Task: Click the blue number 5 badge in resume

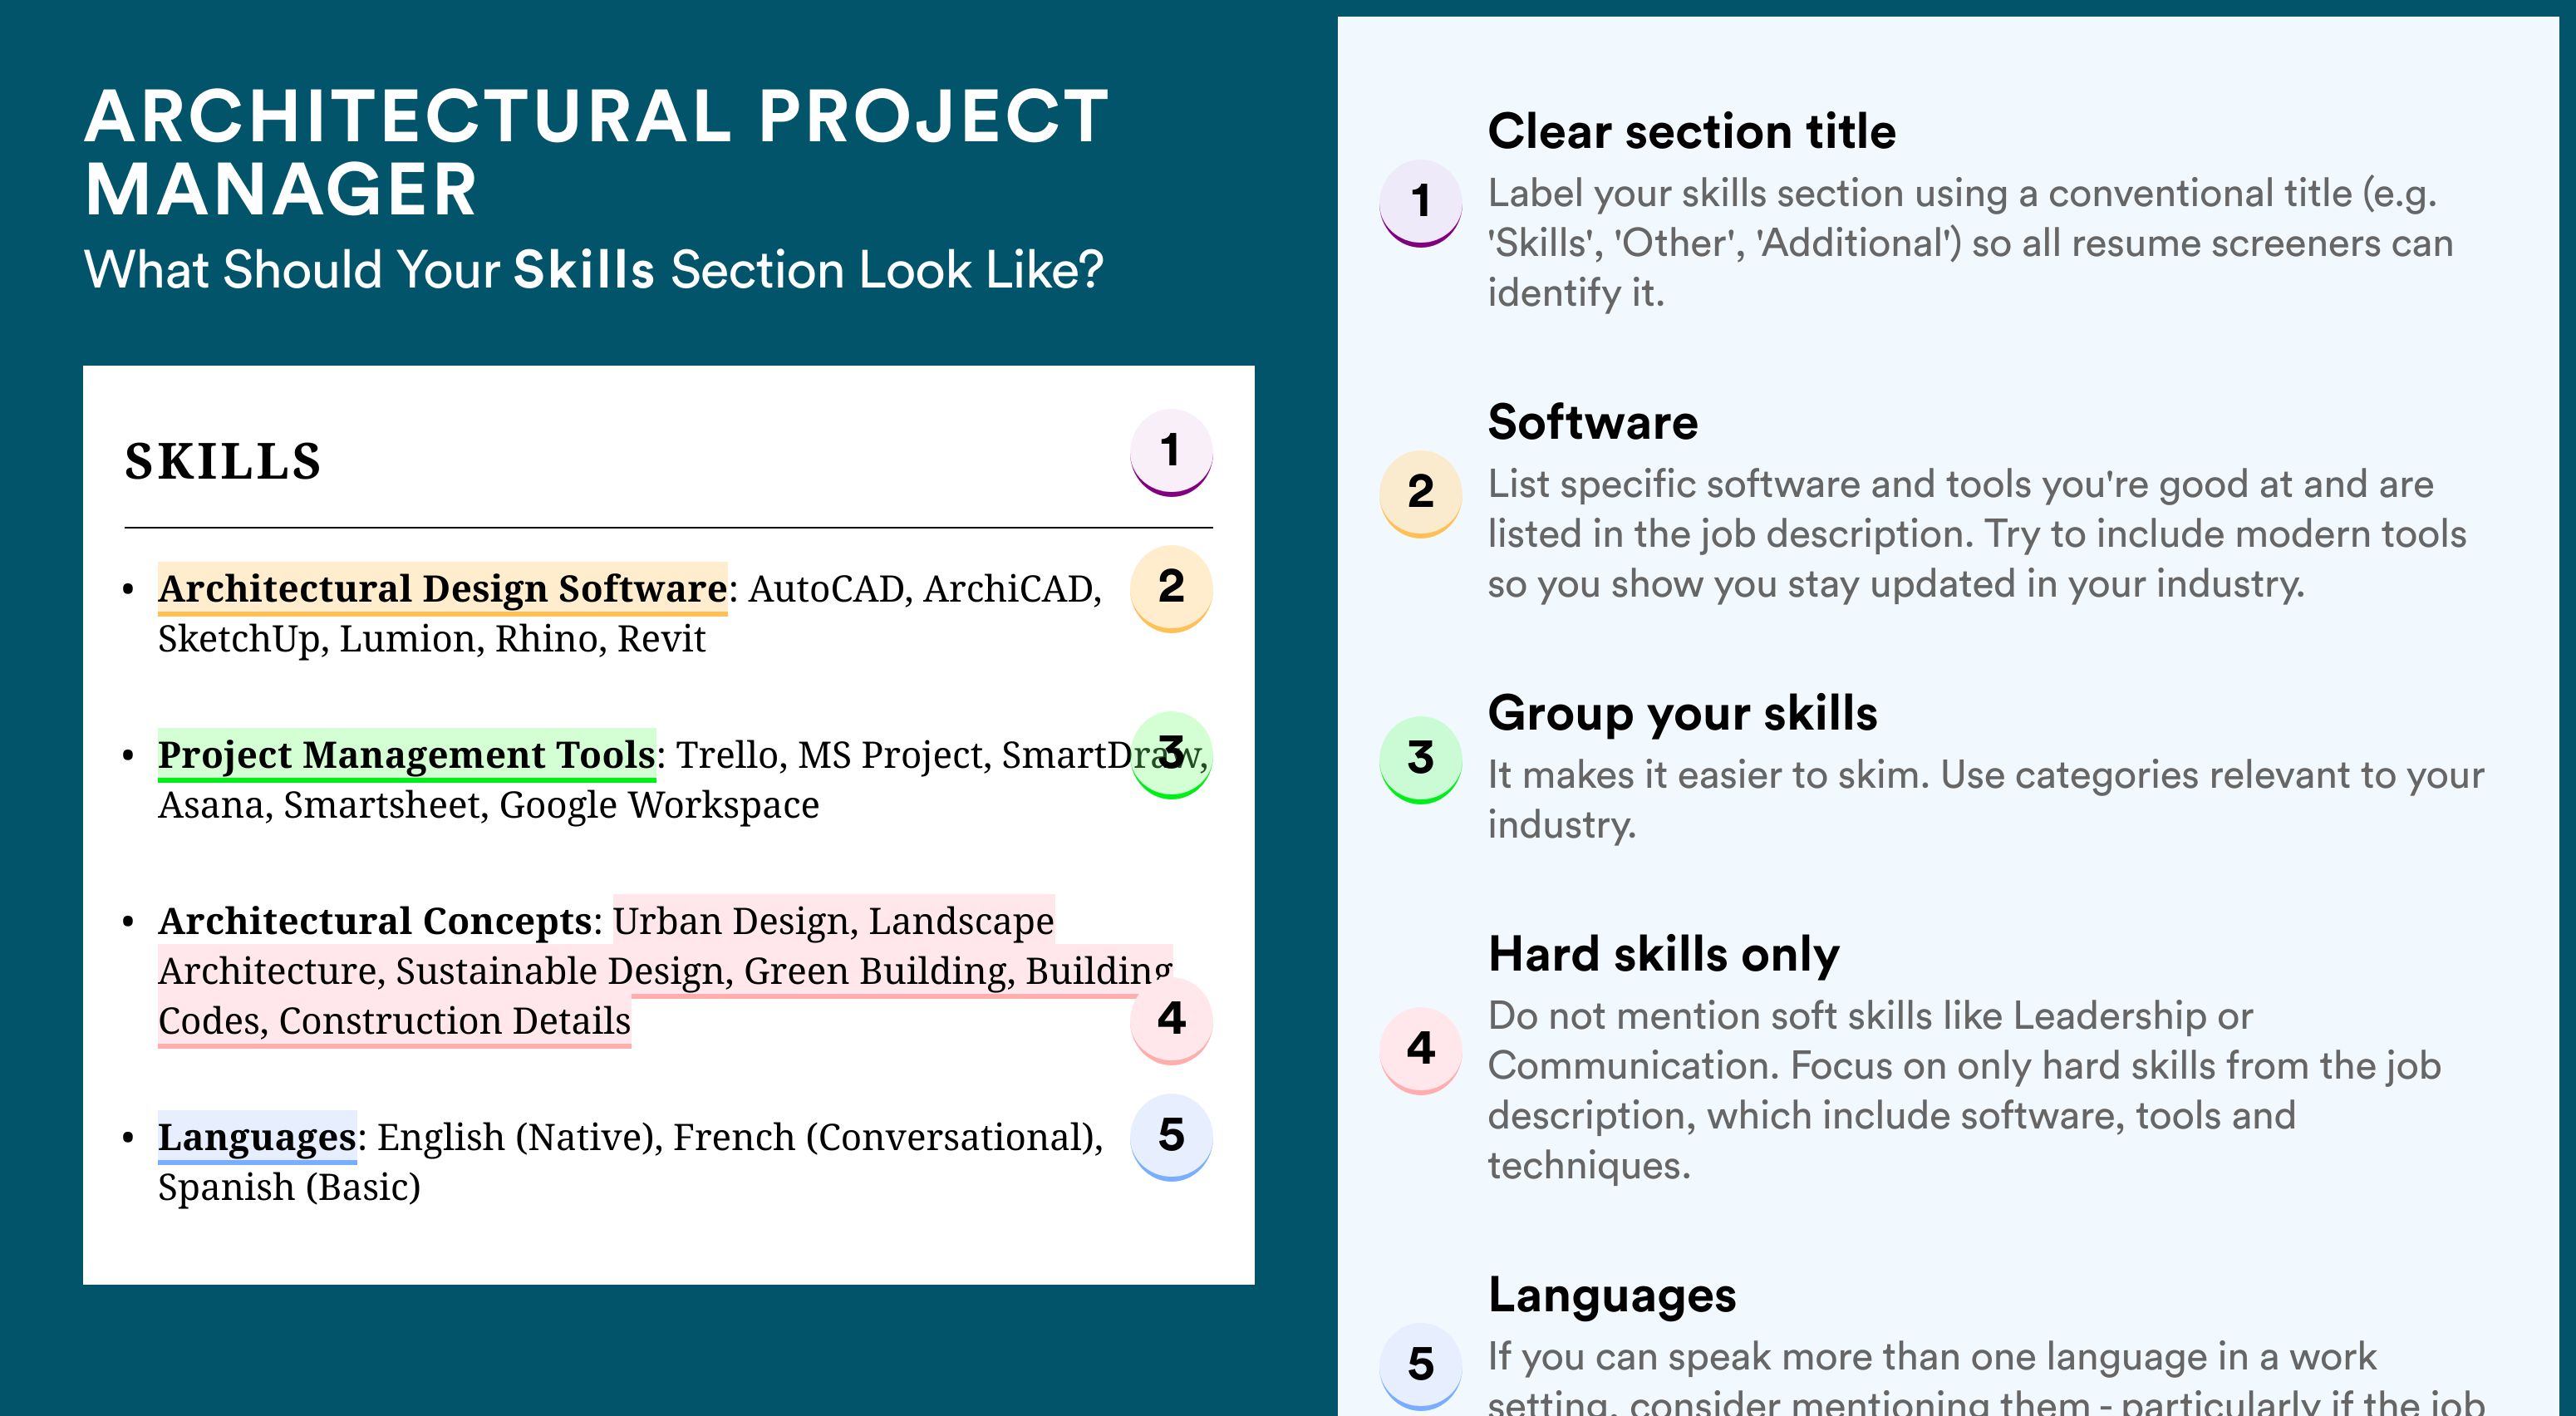Action: pos(1171,1137)
